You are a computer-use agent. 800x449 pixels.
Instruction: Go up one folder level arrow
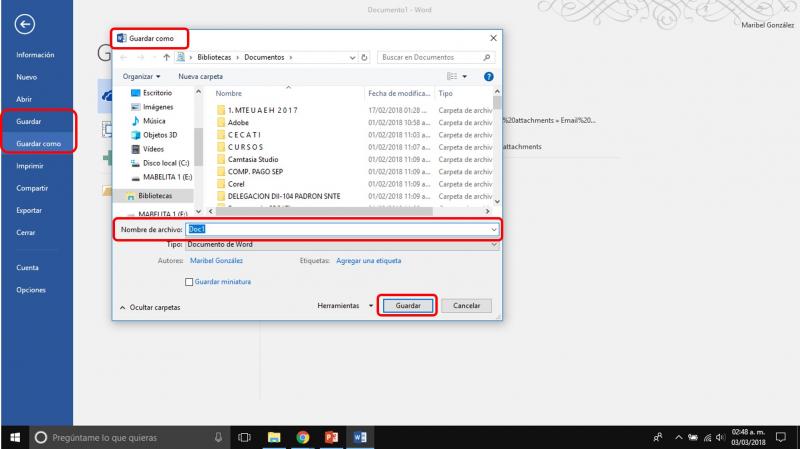click(x=166, y=57)
